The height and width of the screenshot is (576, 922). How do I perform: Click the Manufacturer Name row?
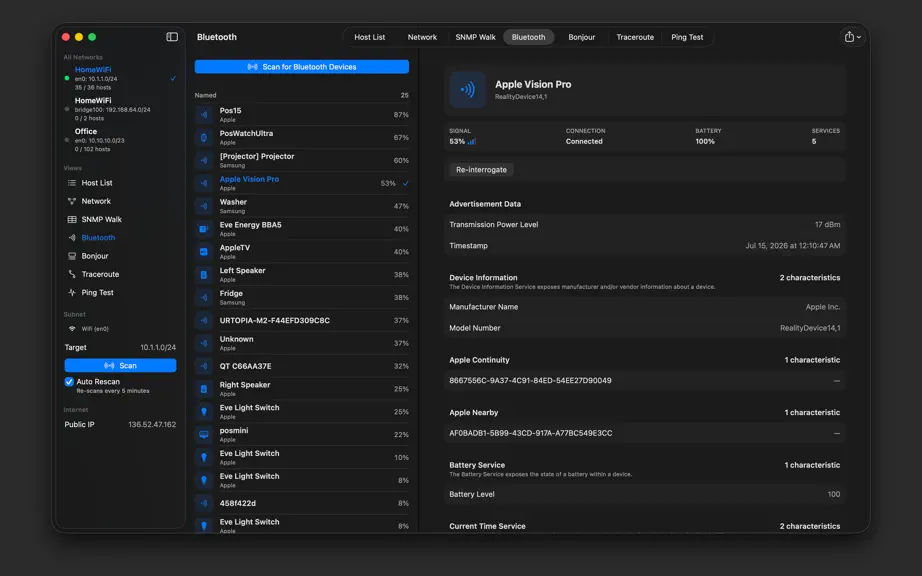644,307
